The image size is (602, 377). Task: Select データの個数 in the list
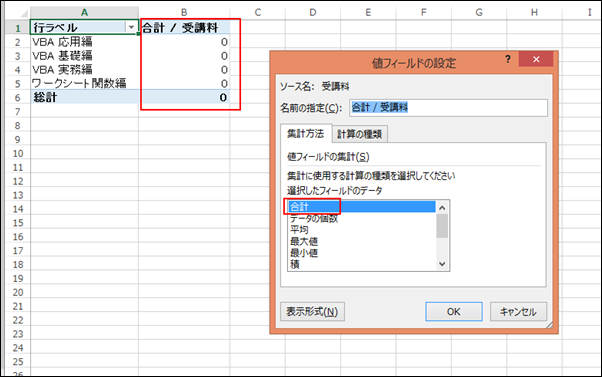362,218
